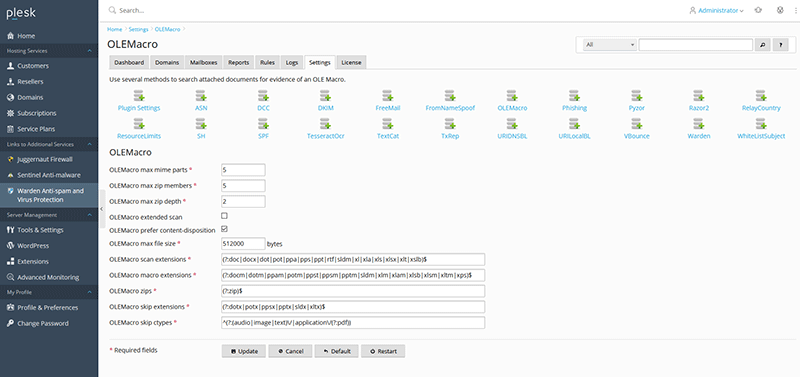Switch to the Reports tab
This screenshot has height=377, width=800.
238,62
